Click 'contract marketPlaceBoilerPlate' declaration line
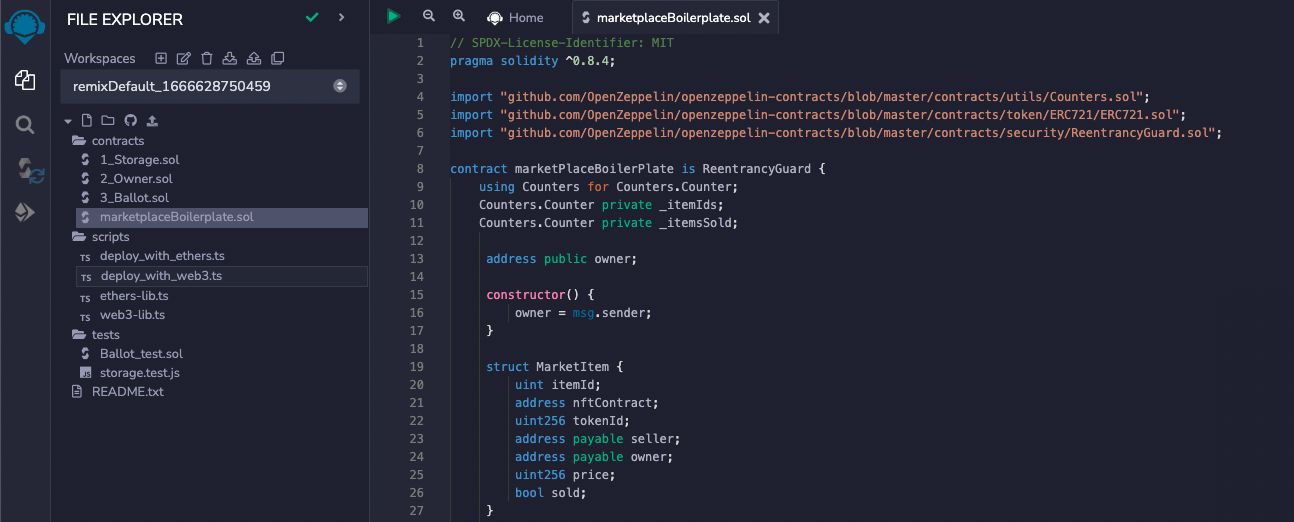This screenshot has width=1294, height=522. pyautogui.click(x=638, y=169)
